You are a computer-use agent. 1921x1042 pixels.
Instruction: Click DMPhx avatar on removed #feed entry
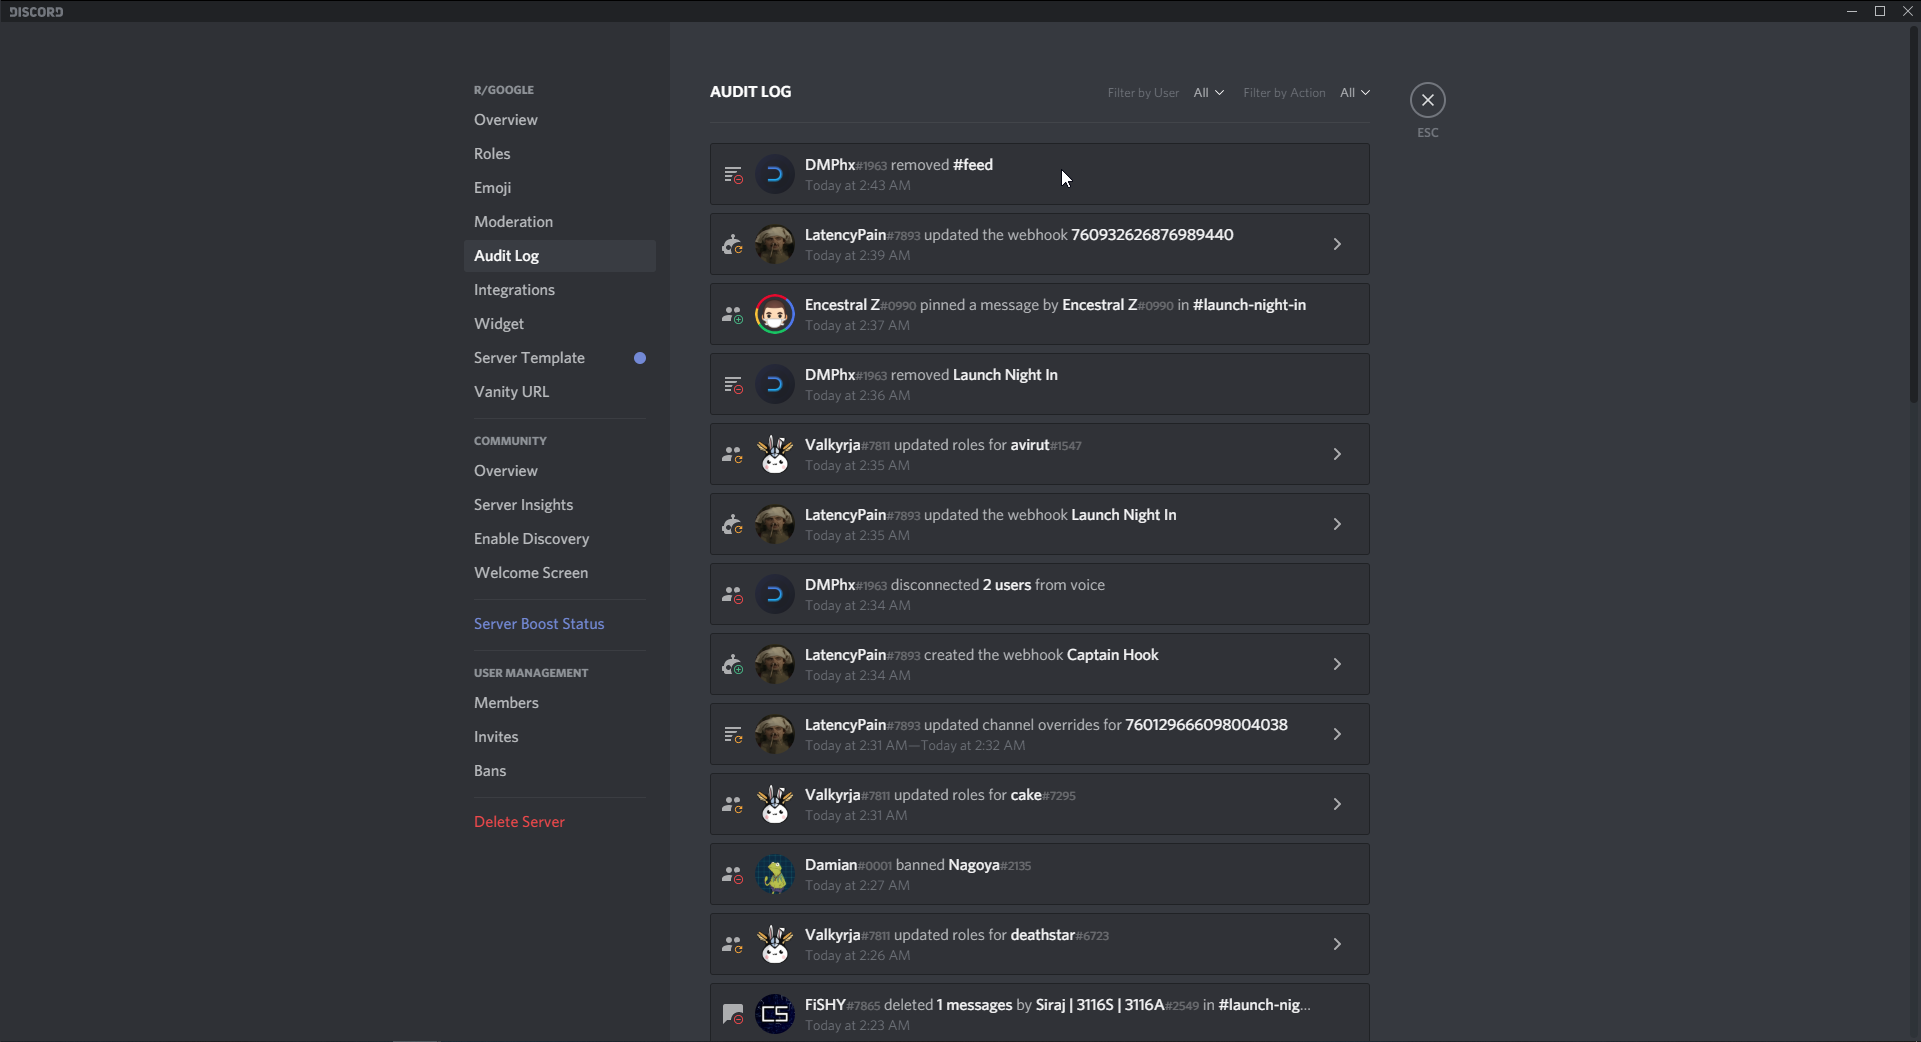click(774, 175)
